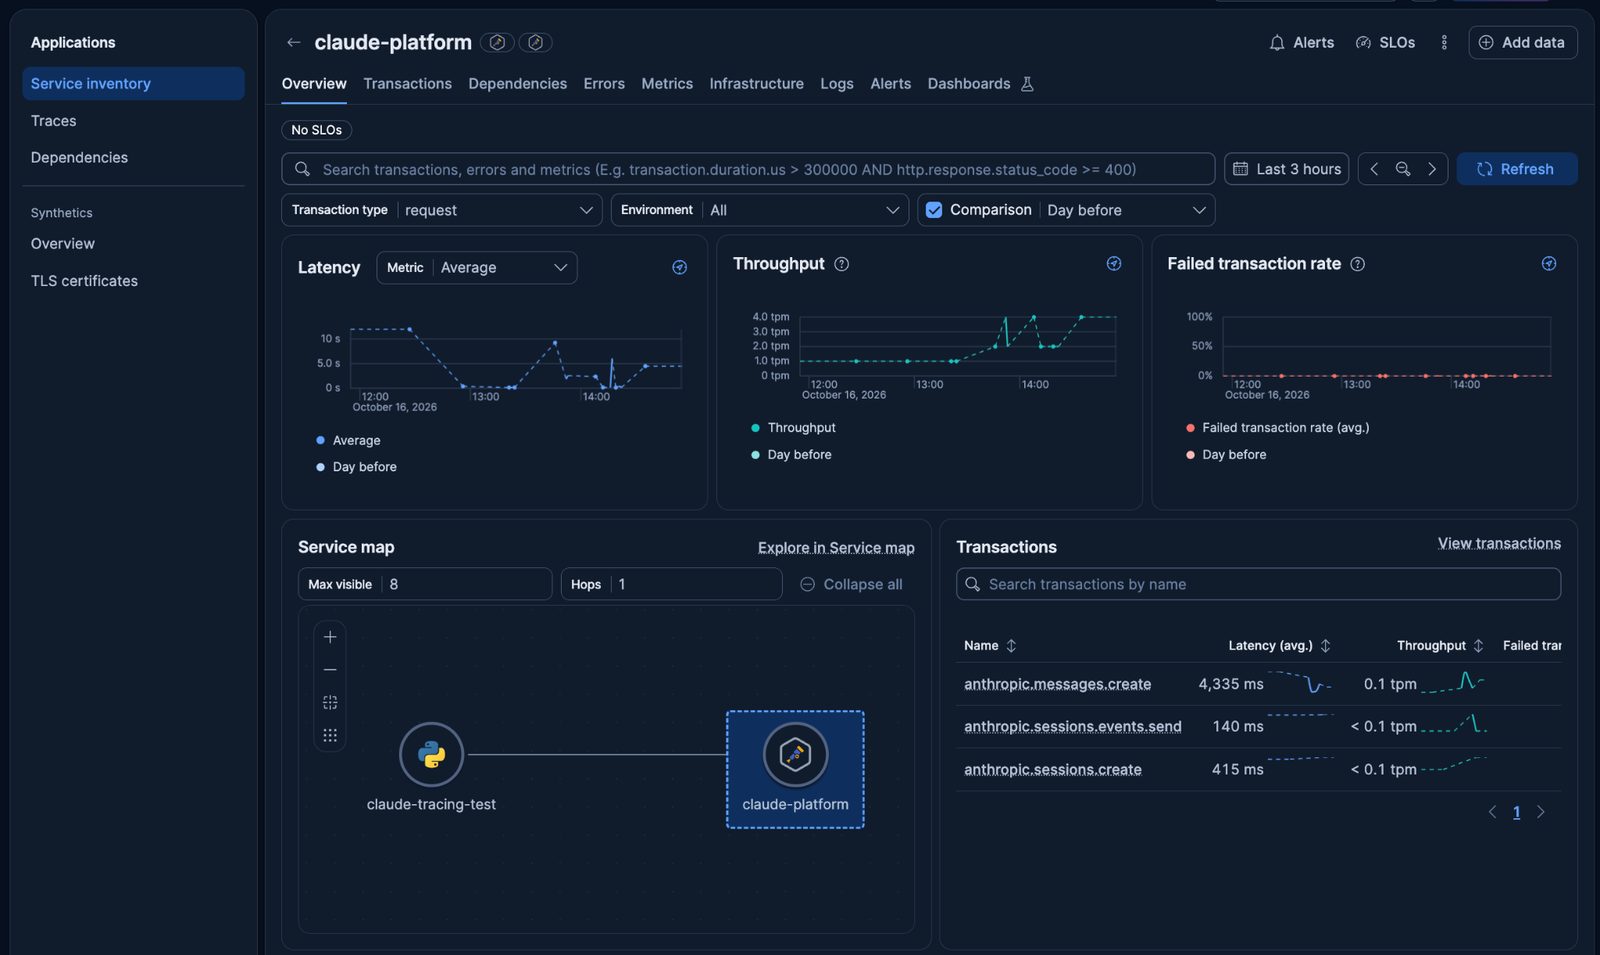
Task: Toggle service map grid layout icon
Action: click(x=330, y=736)
